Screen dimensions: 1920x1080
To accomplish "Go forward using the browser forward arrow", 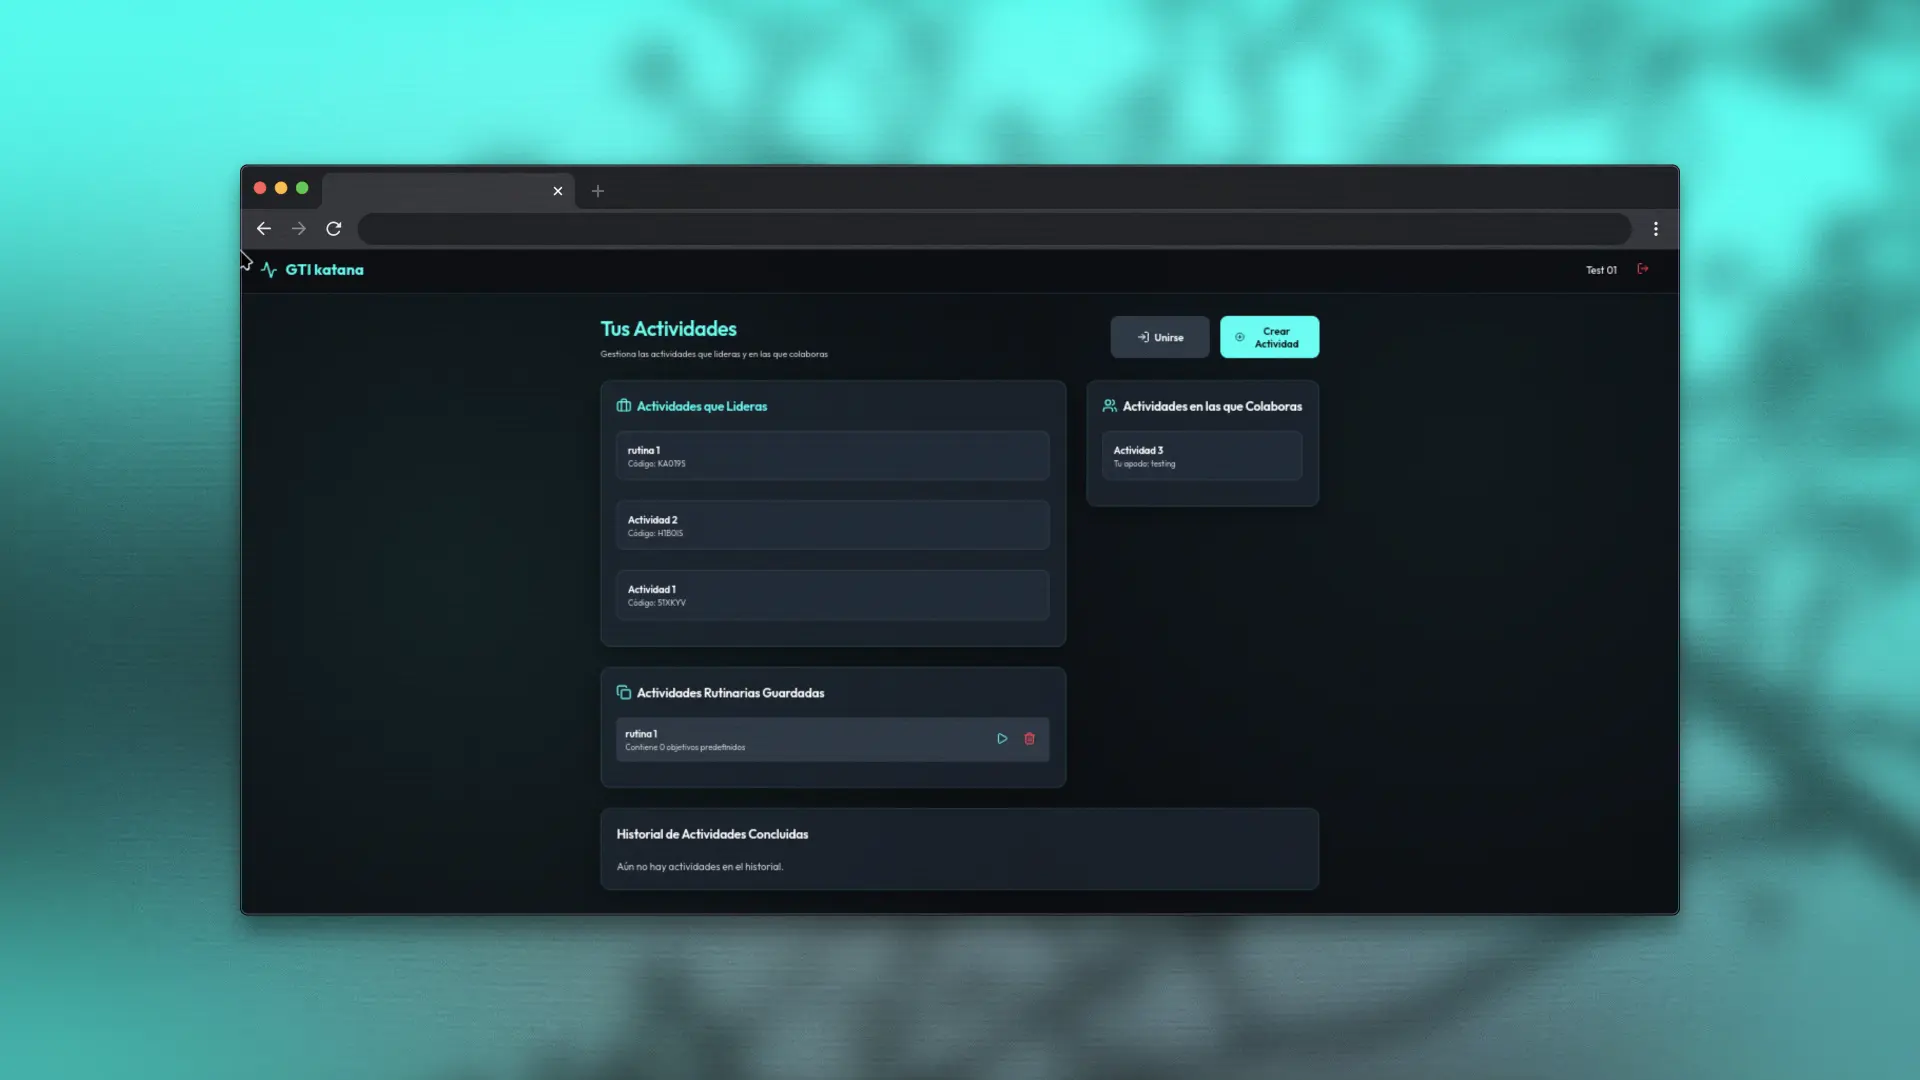I will [x=299, y=229].
